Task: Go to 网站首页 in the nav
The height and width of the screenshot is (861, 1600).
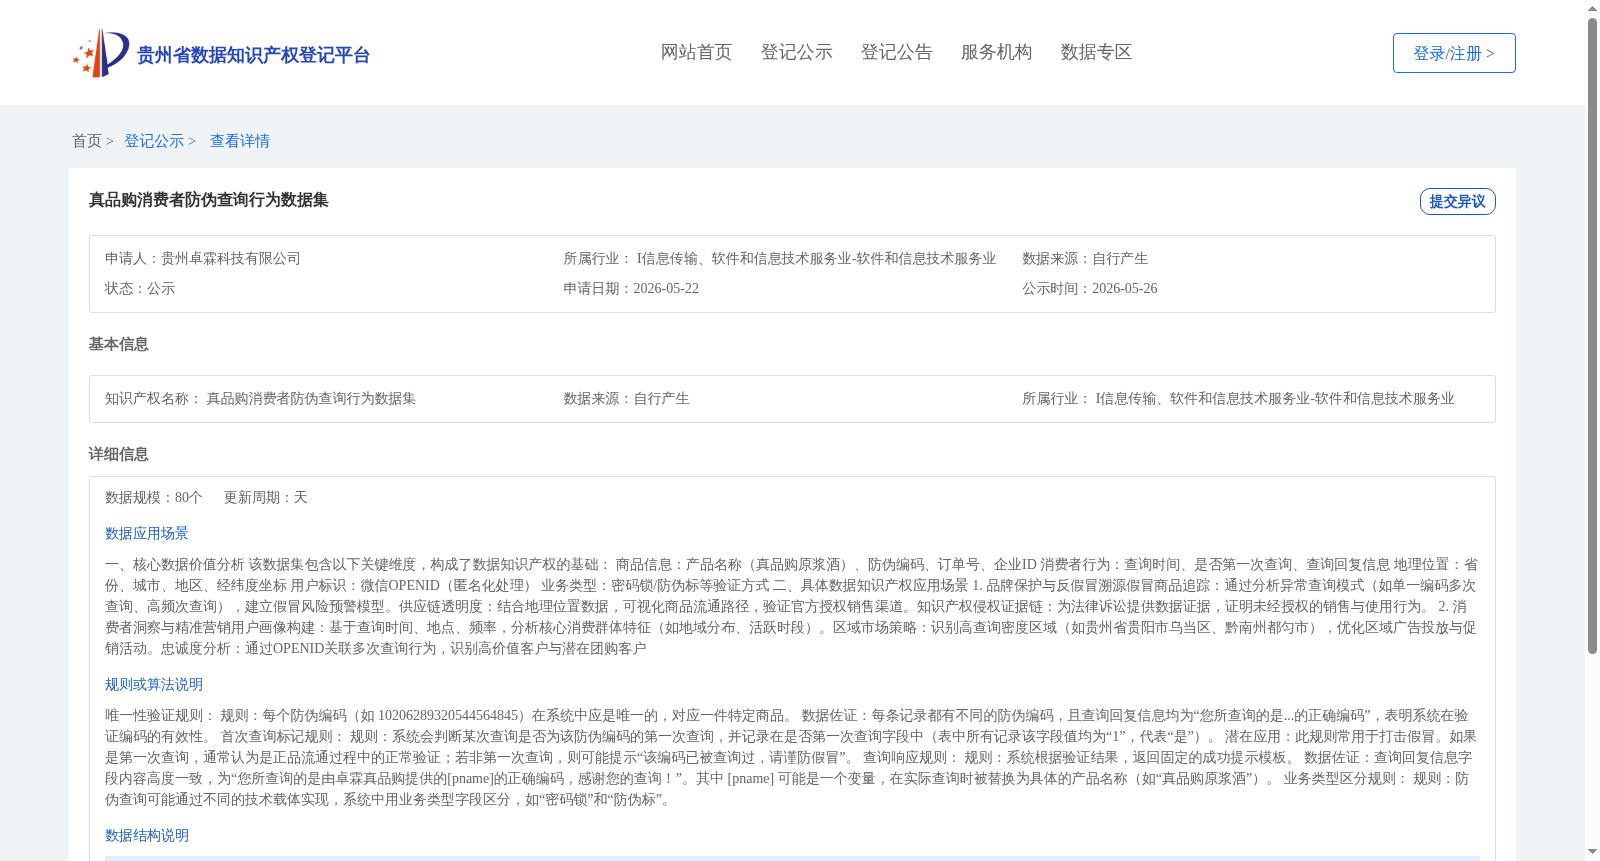Action: tap(696, 52)
